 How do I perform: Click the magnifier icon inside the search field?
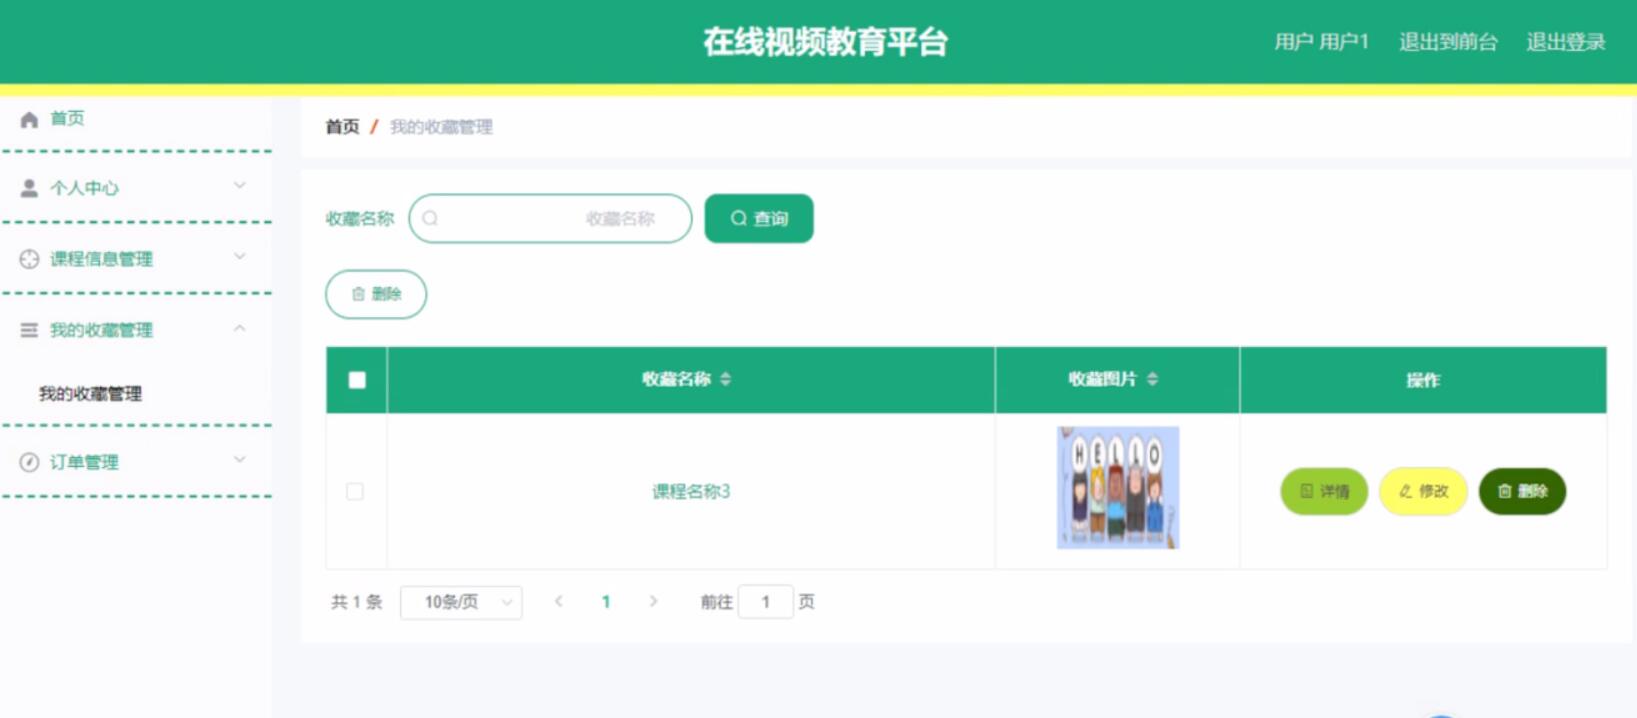coord(430,218)
